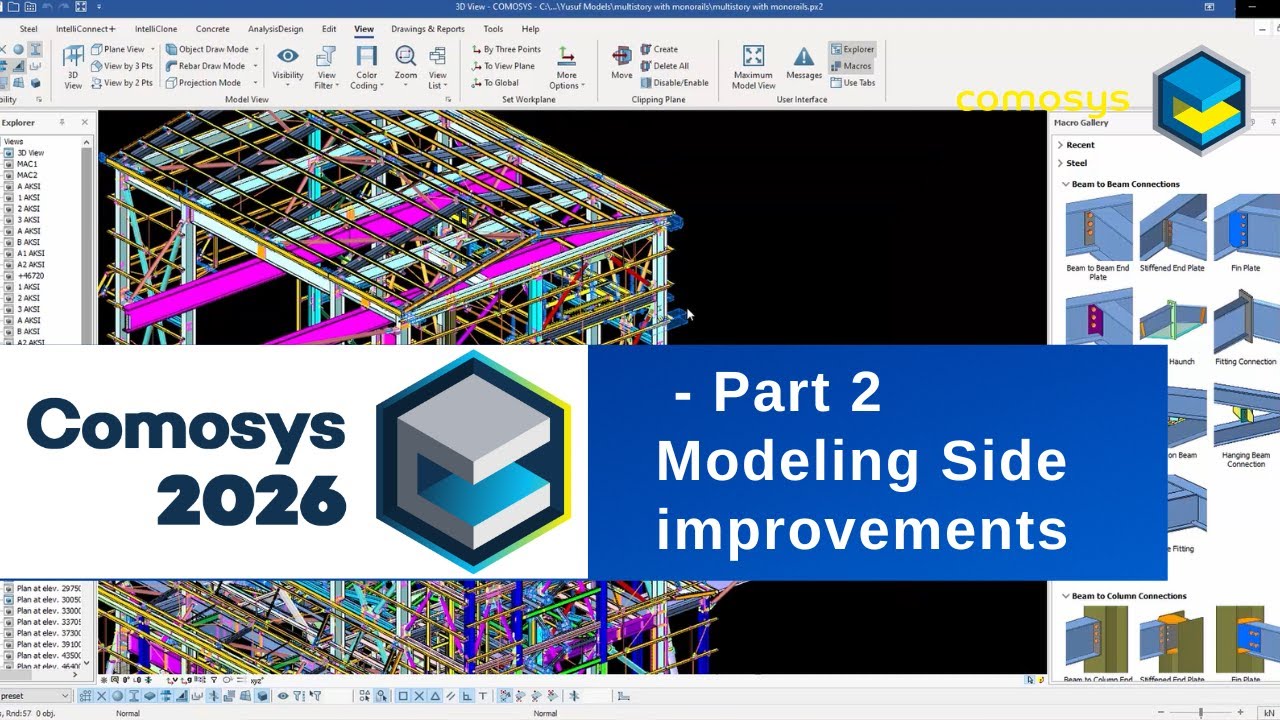The image size is (1280, 720).
Task: Click Delete All clipping planes
Action: 664,66
